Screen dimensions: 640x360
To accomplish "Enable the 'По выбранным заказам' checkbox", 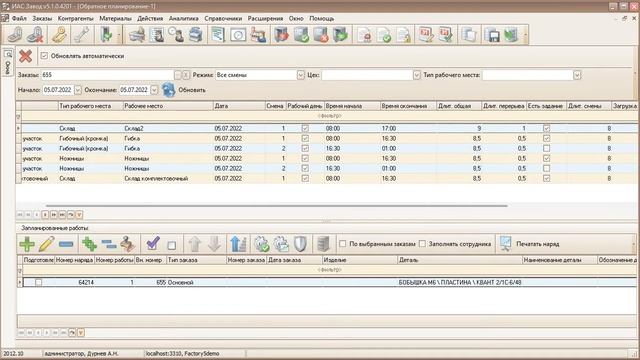I will point(342,244).
